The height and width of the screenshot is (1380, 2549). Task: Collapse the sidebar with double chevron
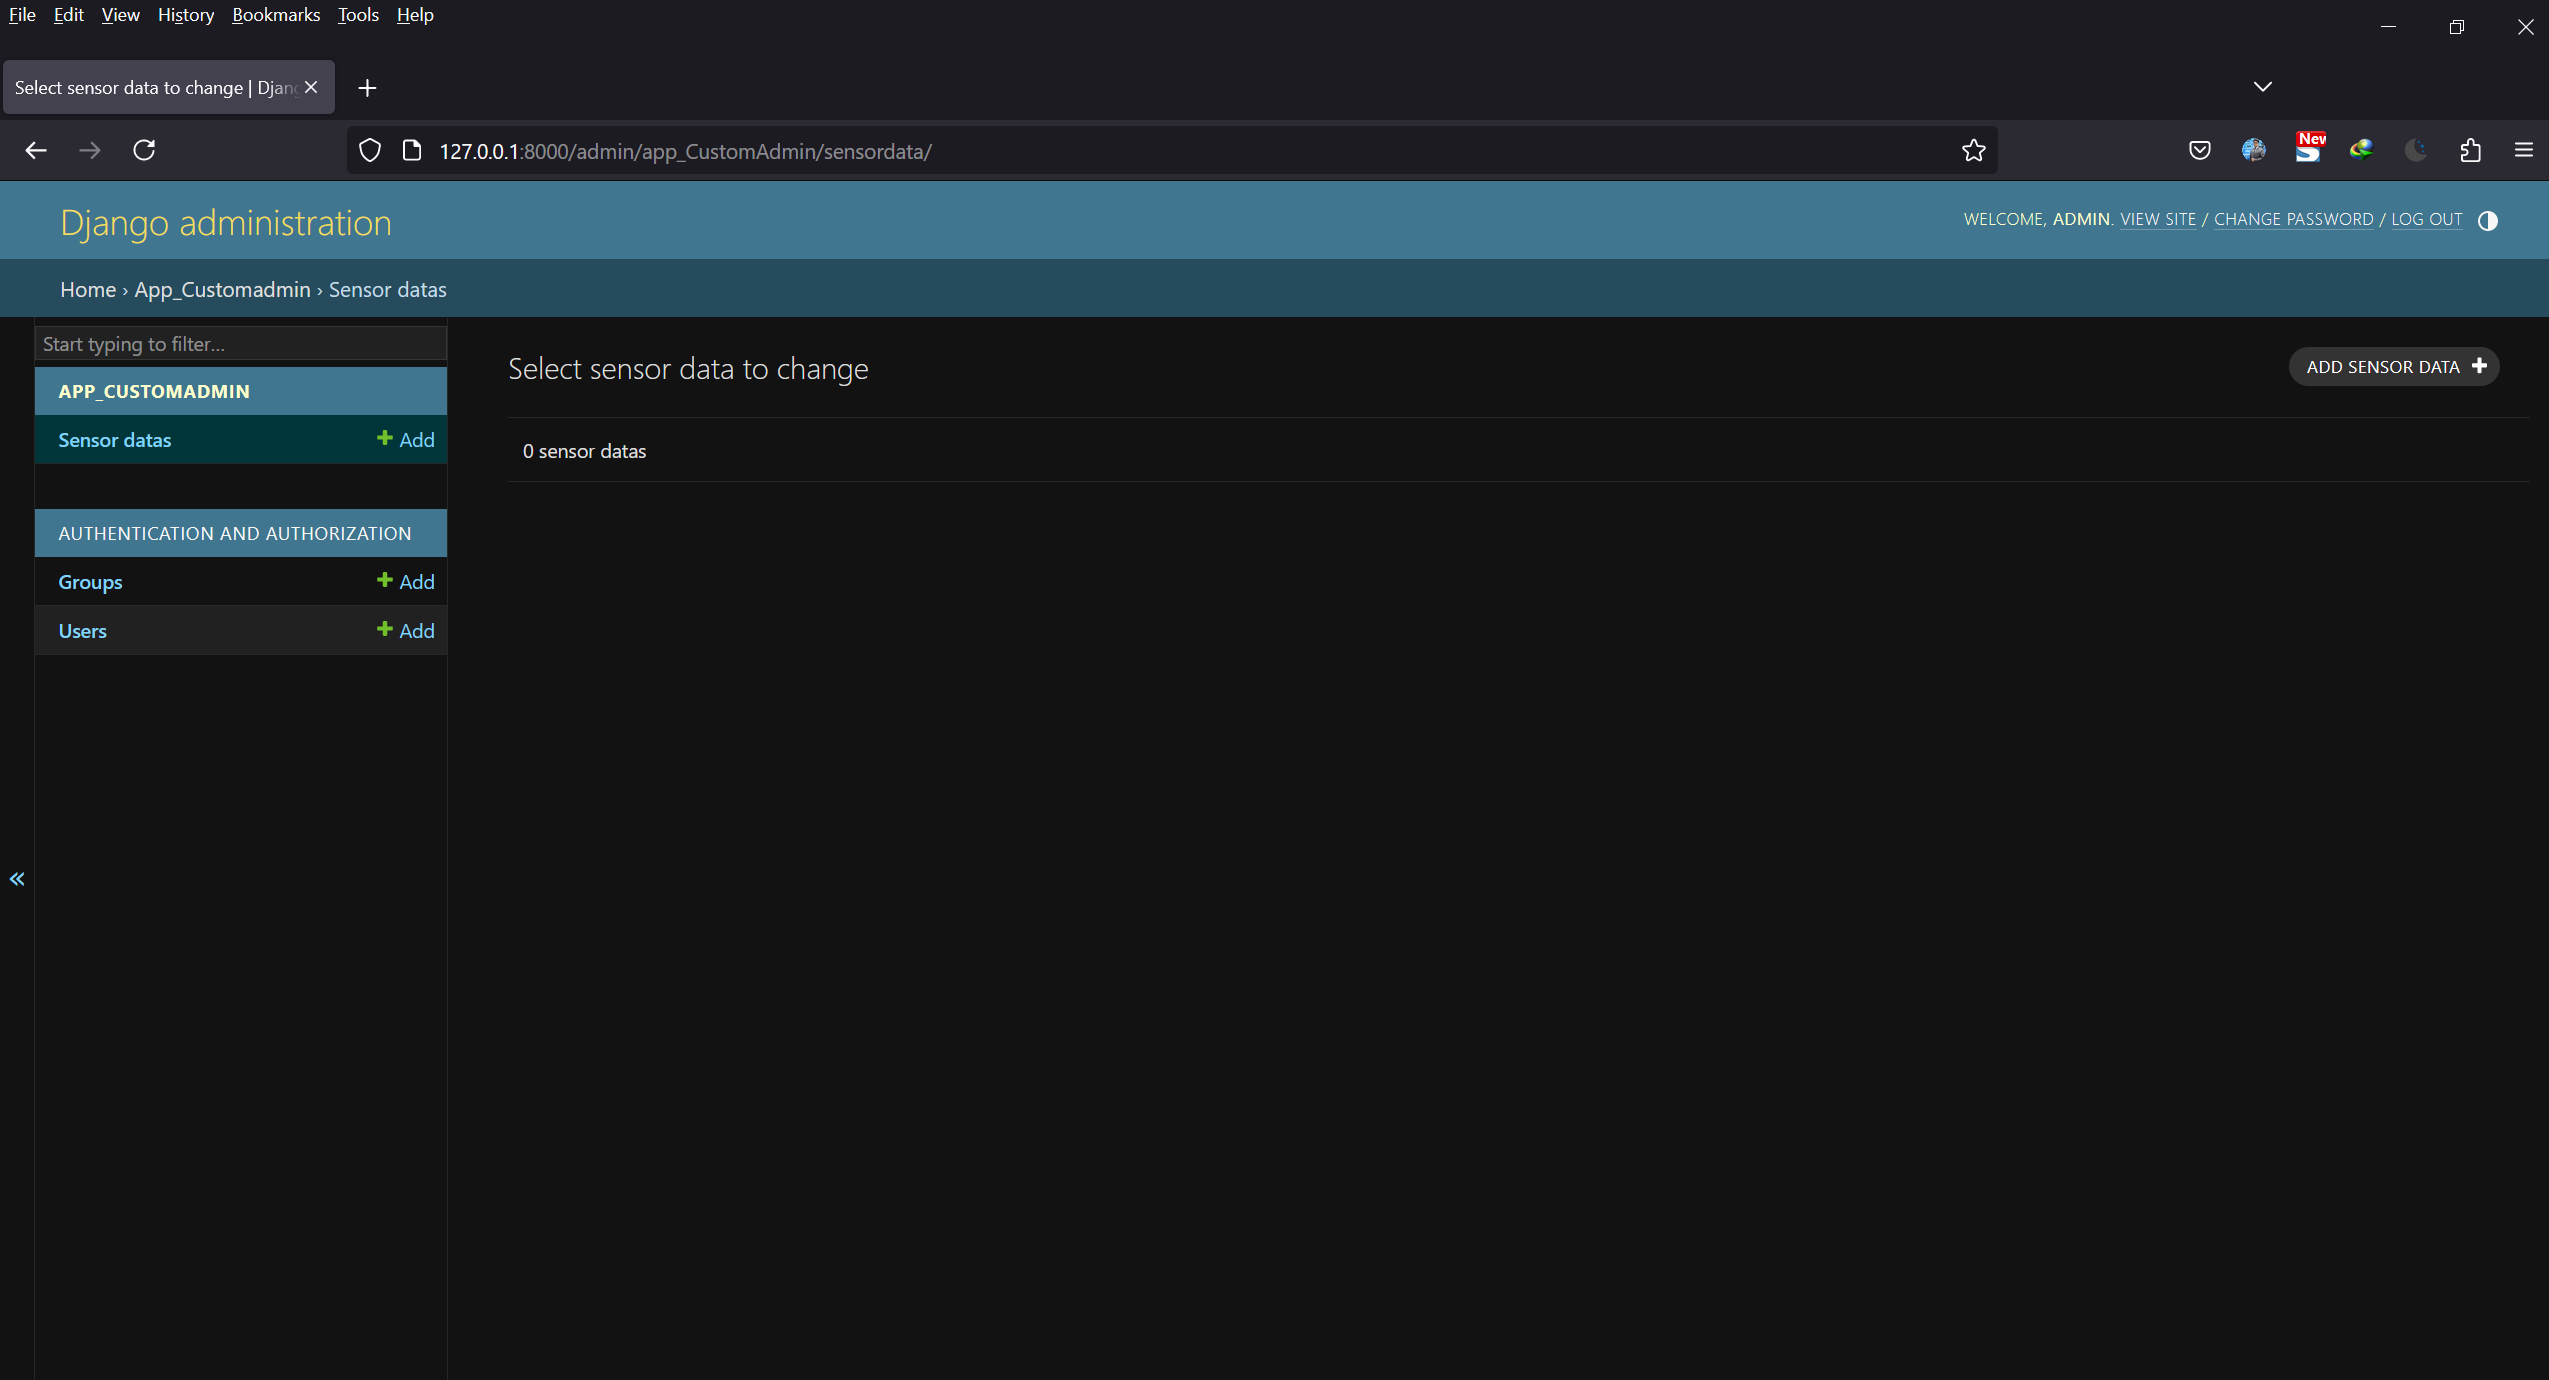click(x=17, y=879)
